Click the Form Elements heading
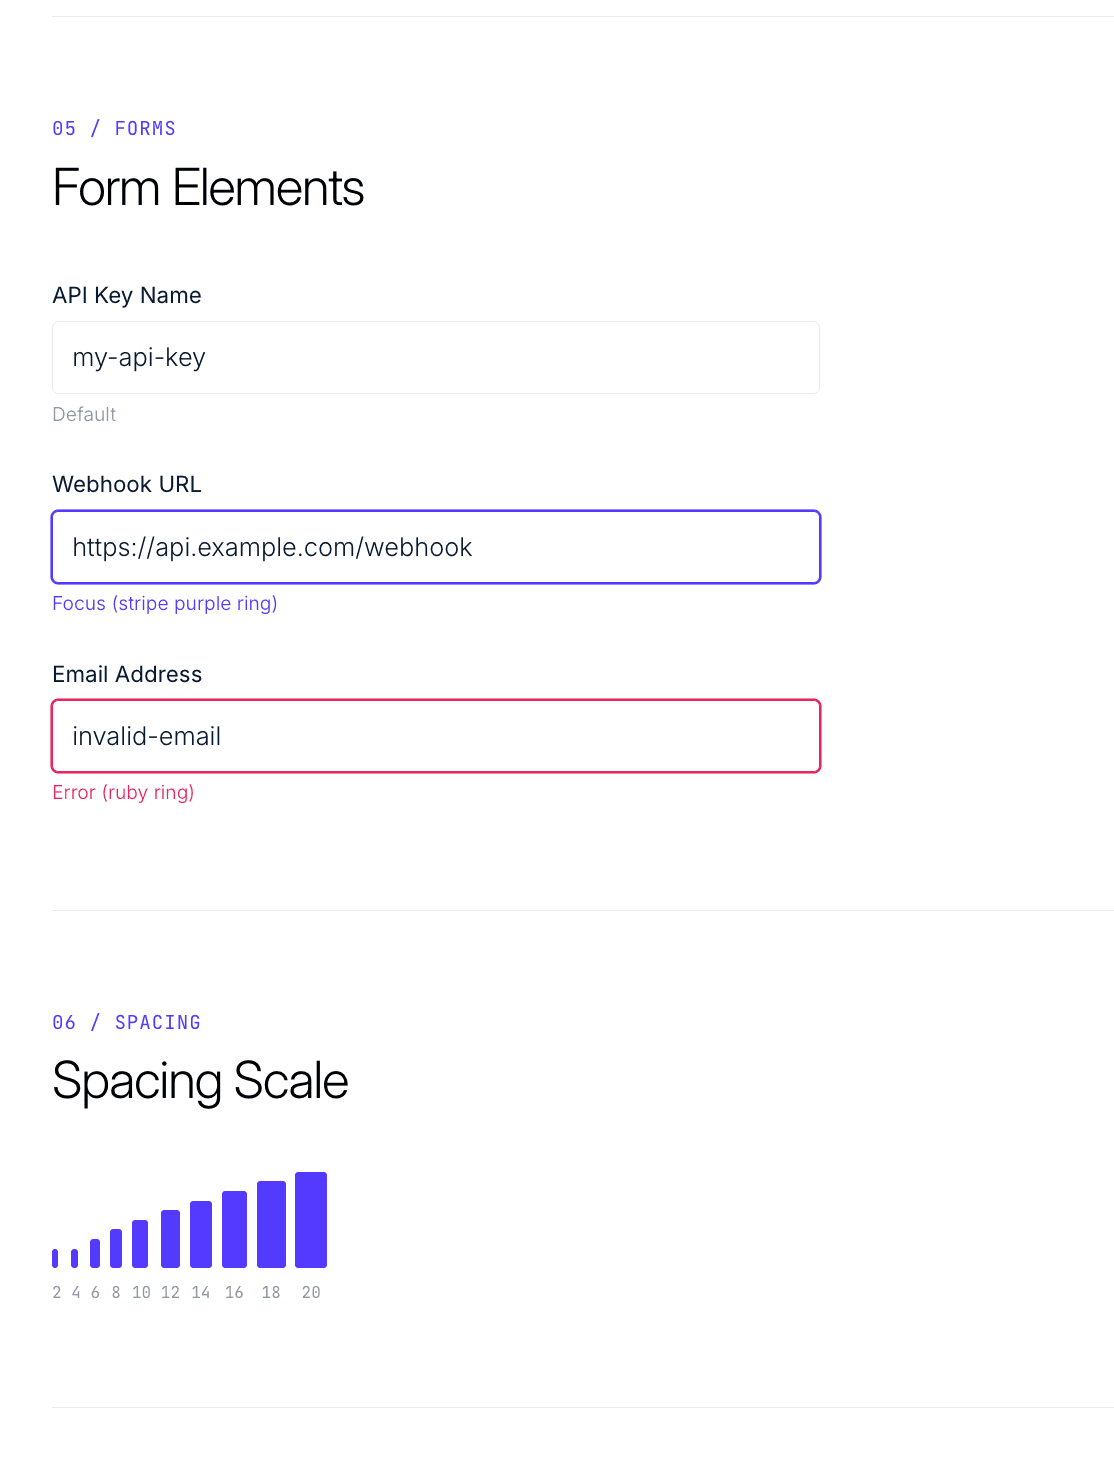Screen dimensions: 1114x1458 [x=208, y=189]
